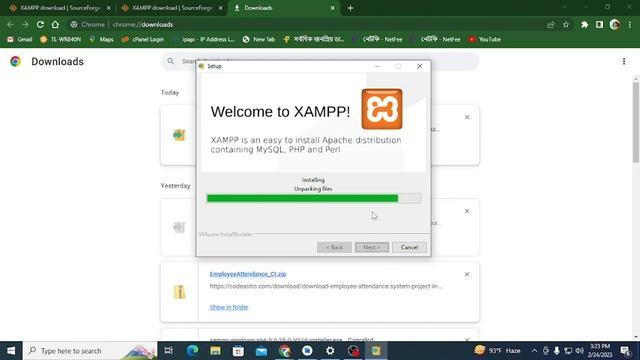Open Chrome three-dot menu in toolbar
The height and width of the screenshot is (360, 640).
630,24
